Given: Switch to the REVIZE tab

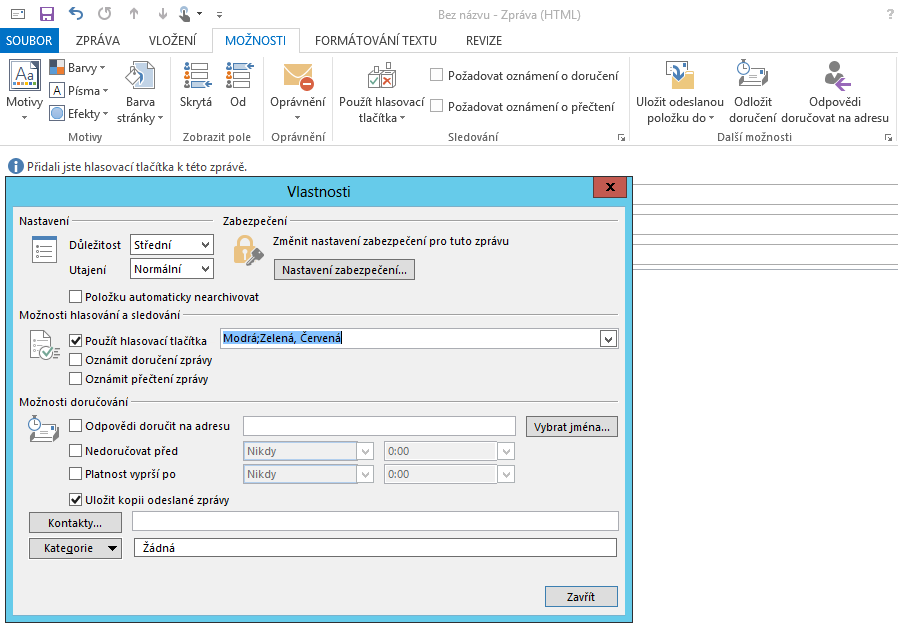Looking at the screenshot, I should [x=484, y=41].
